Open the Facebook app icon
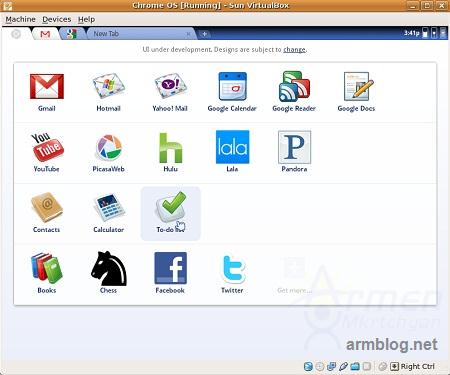Image resolution: width=450 pixels, height=375 pixels. pyautogui.click(x=170, y=268)
